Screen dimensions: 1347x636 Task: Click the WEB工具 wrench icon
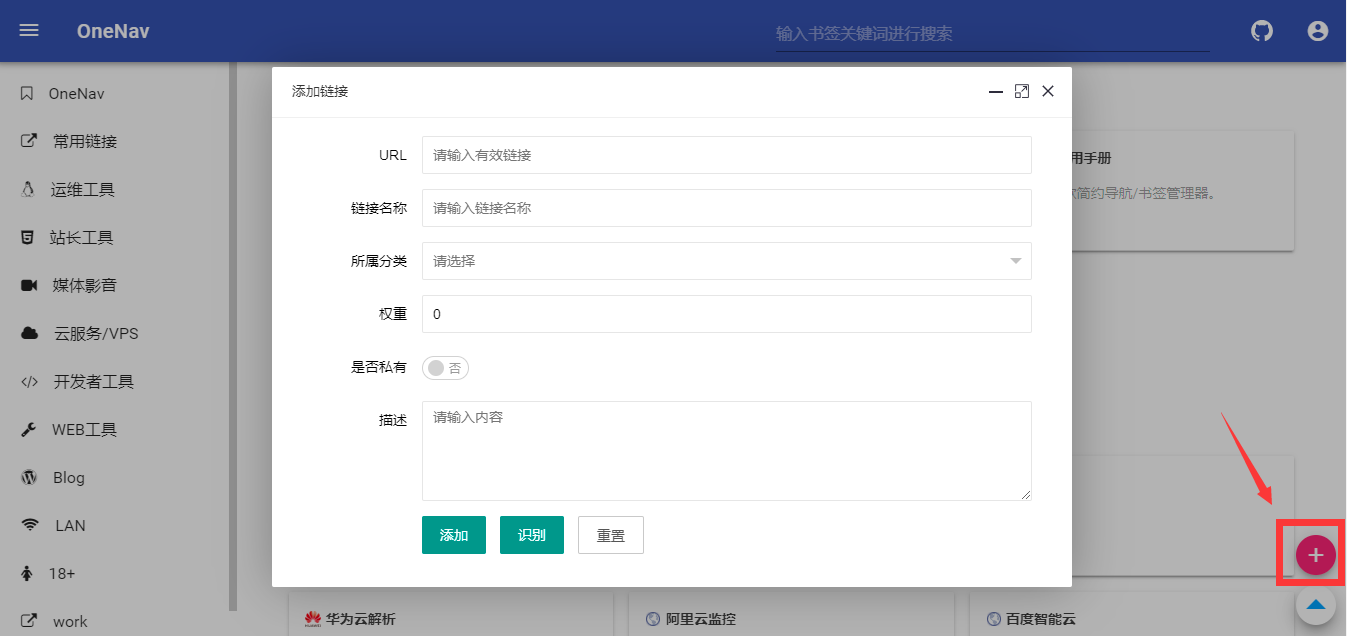coord(28,429)
